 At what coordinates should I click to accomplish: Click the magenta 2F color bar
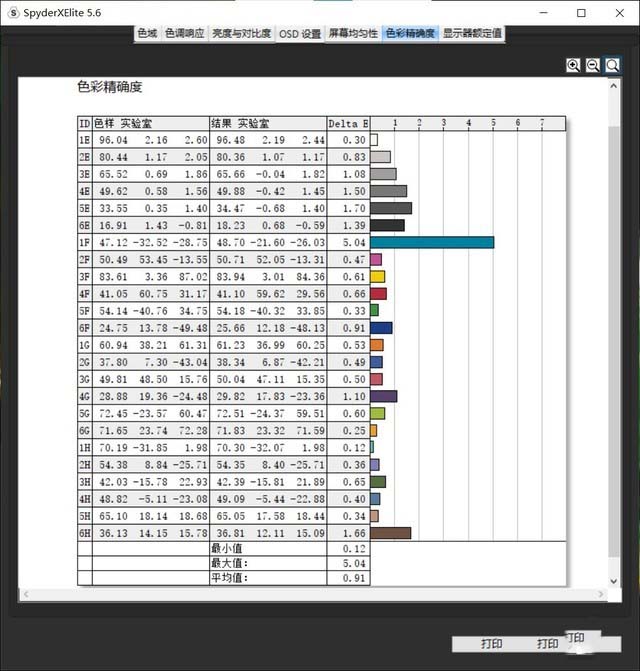click(x=376, y=259)
